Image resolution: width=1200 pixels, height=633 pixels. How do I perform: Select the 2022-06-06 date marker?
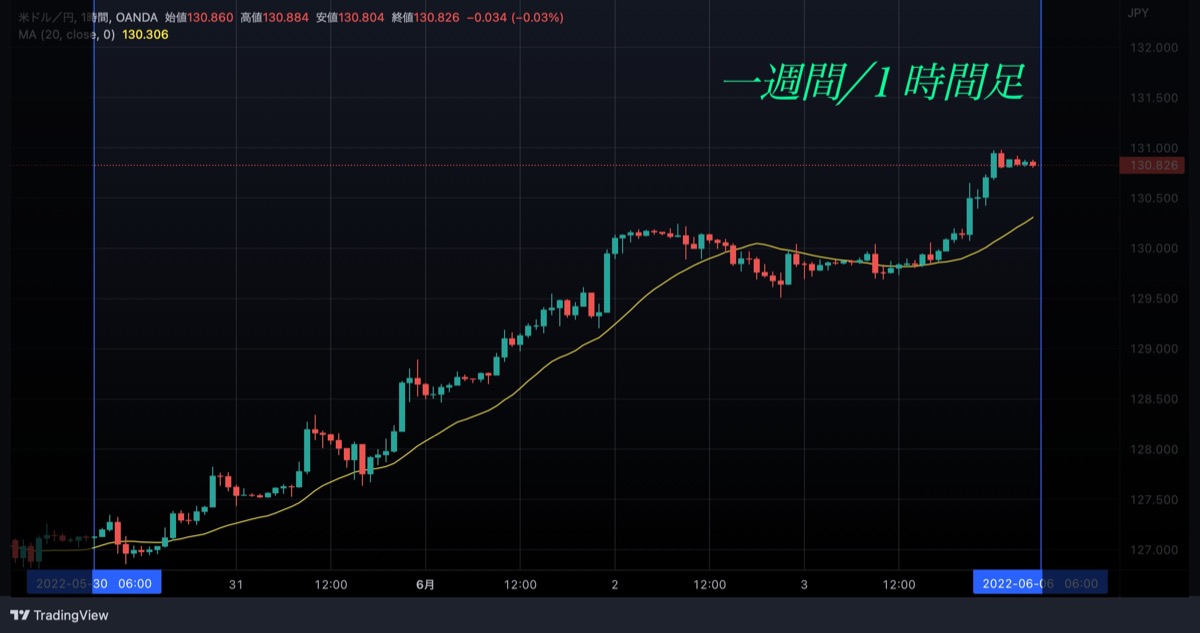pos(1040,583)
